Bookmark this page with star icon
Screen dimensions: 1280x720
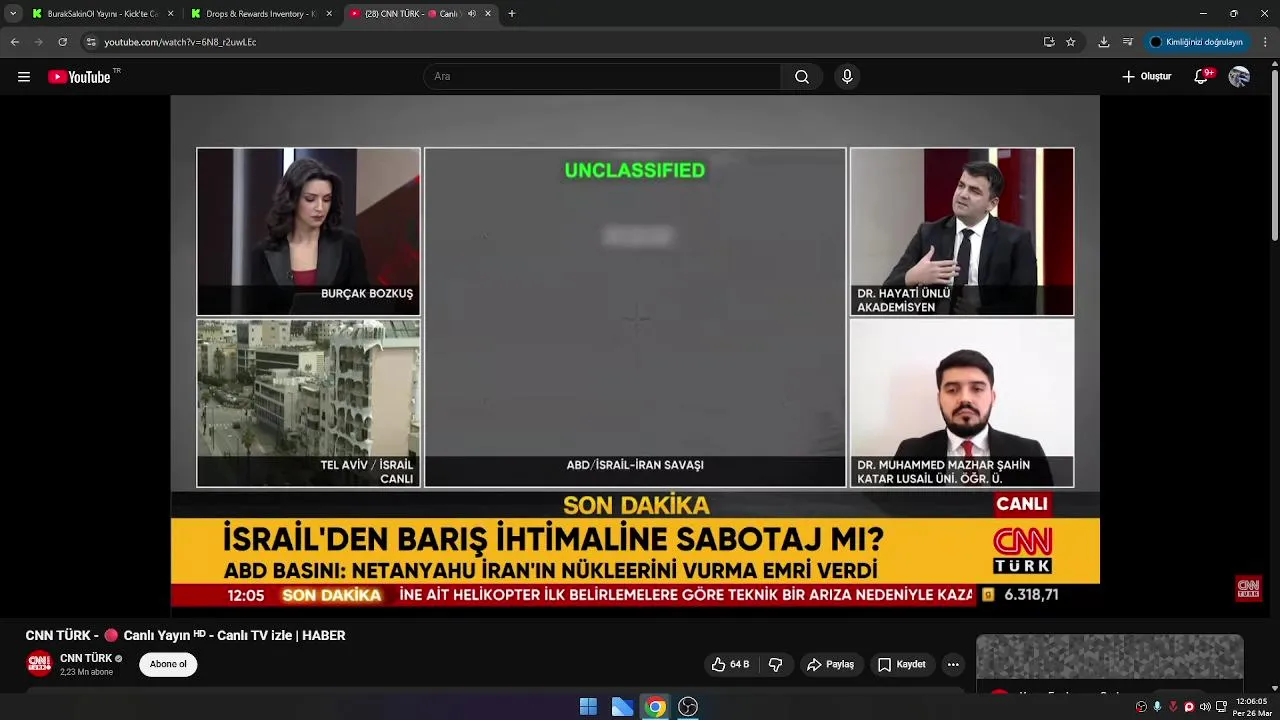click(x=1071, y=42)
